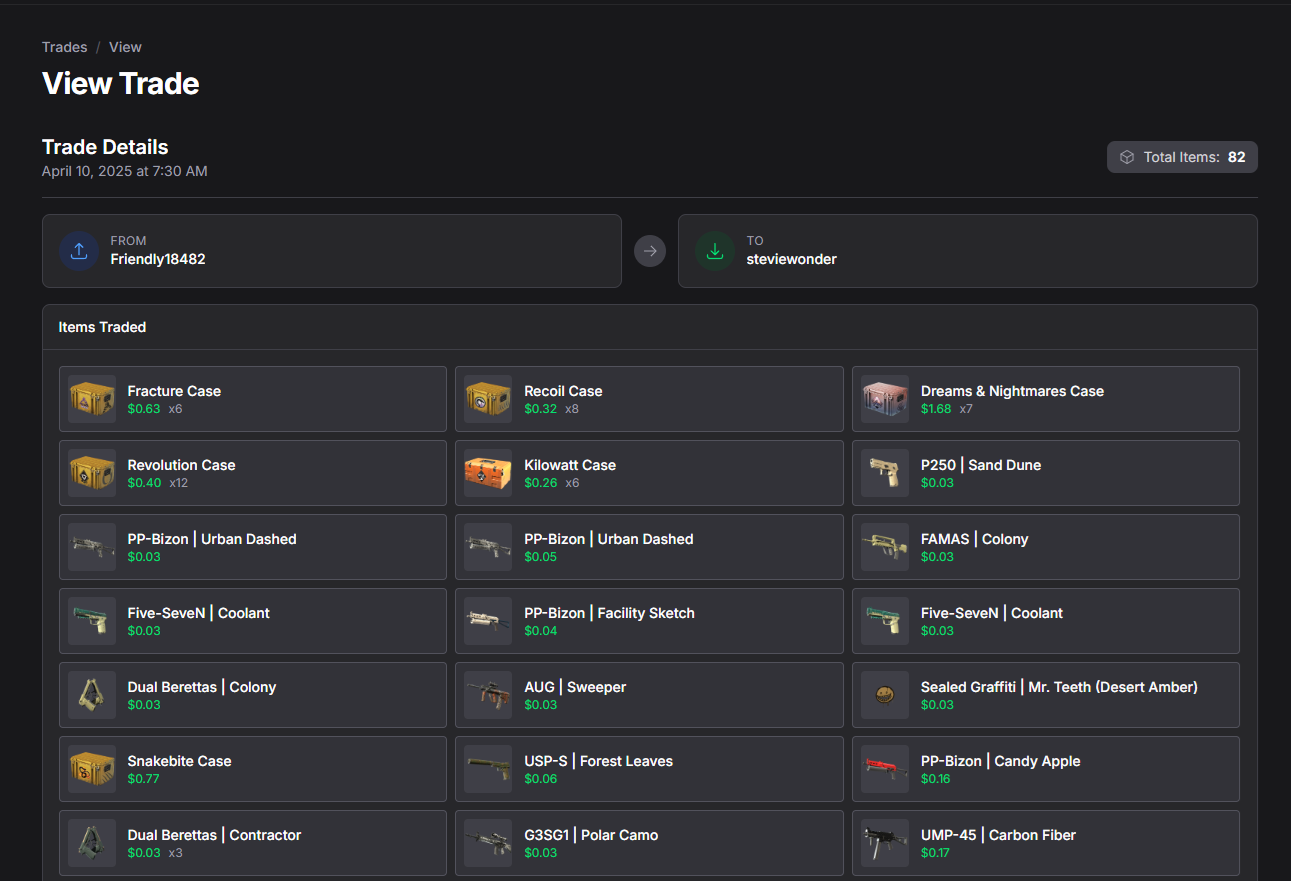
Task: Select the sender name Friendly18482
Action: 158,259
